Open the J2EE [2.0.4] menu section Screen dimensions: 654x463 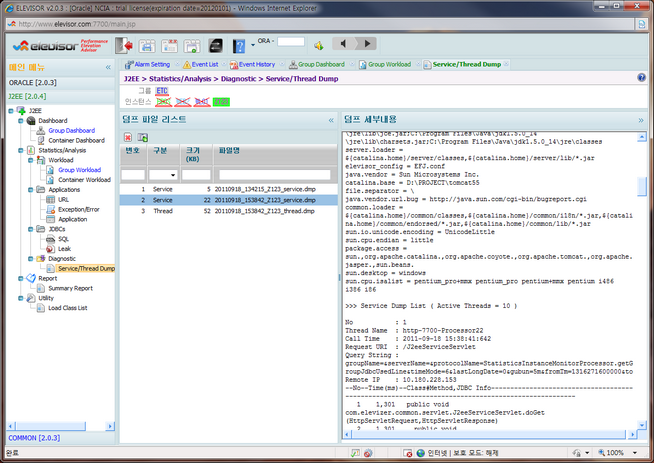(x=60, y=96)
